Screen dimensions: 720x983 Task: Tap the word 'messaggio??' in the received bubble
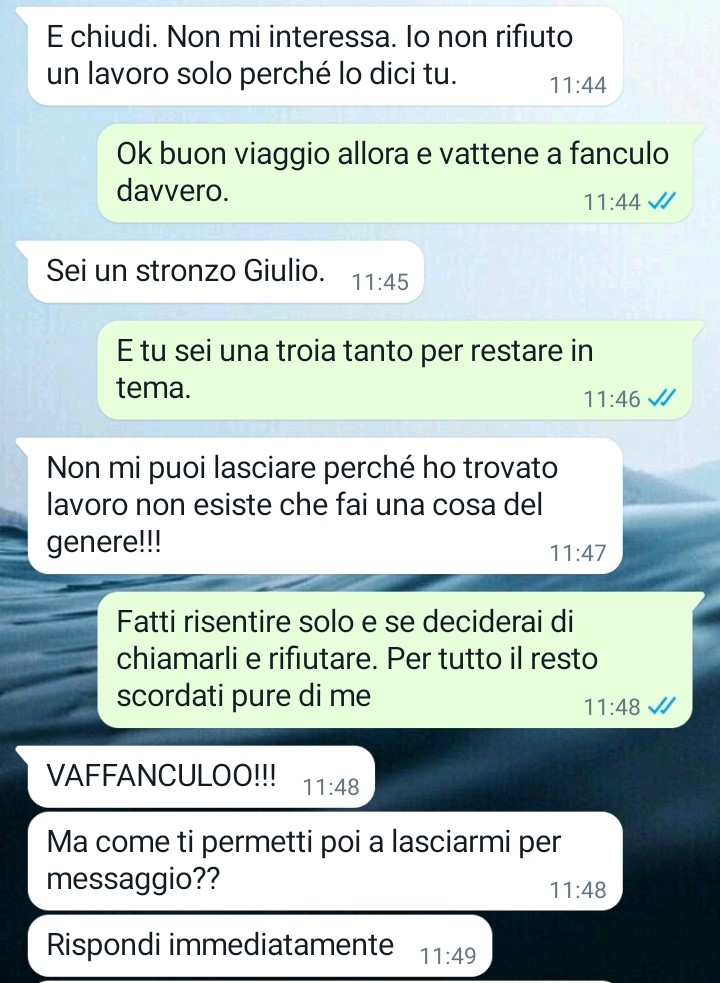134,879
